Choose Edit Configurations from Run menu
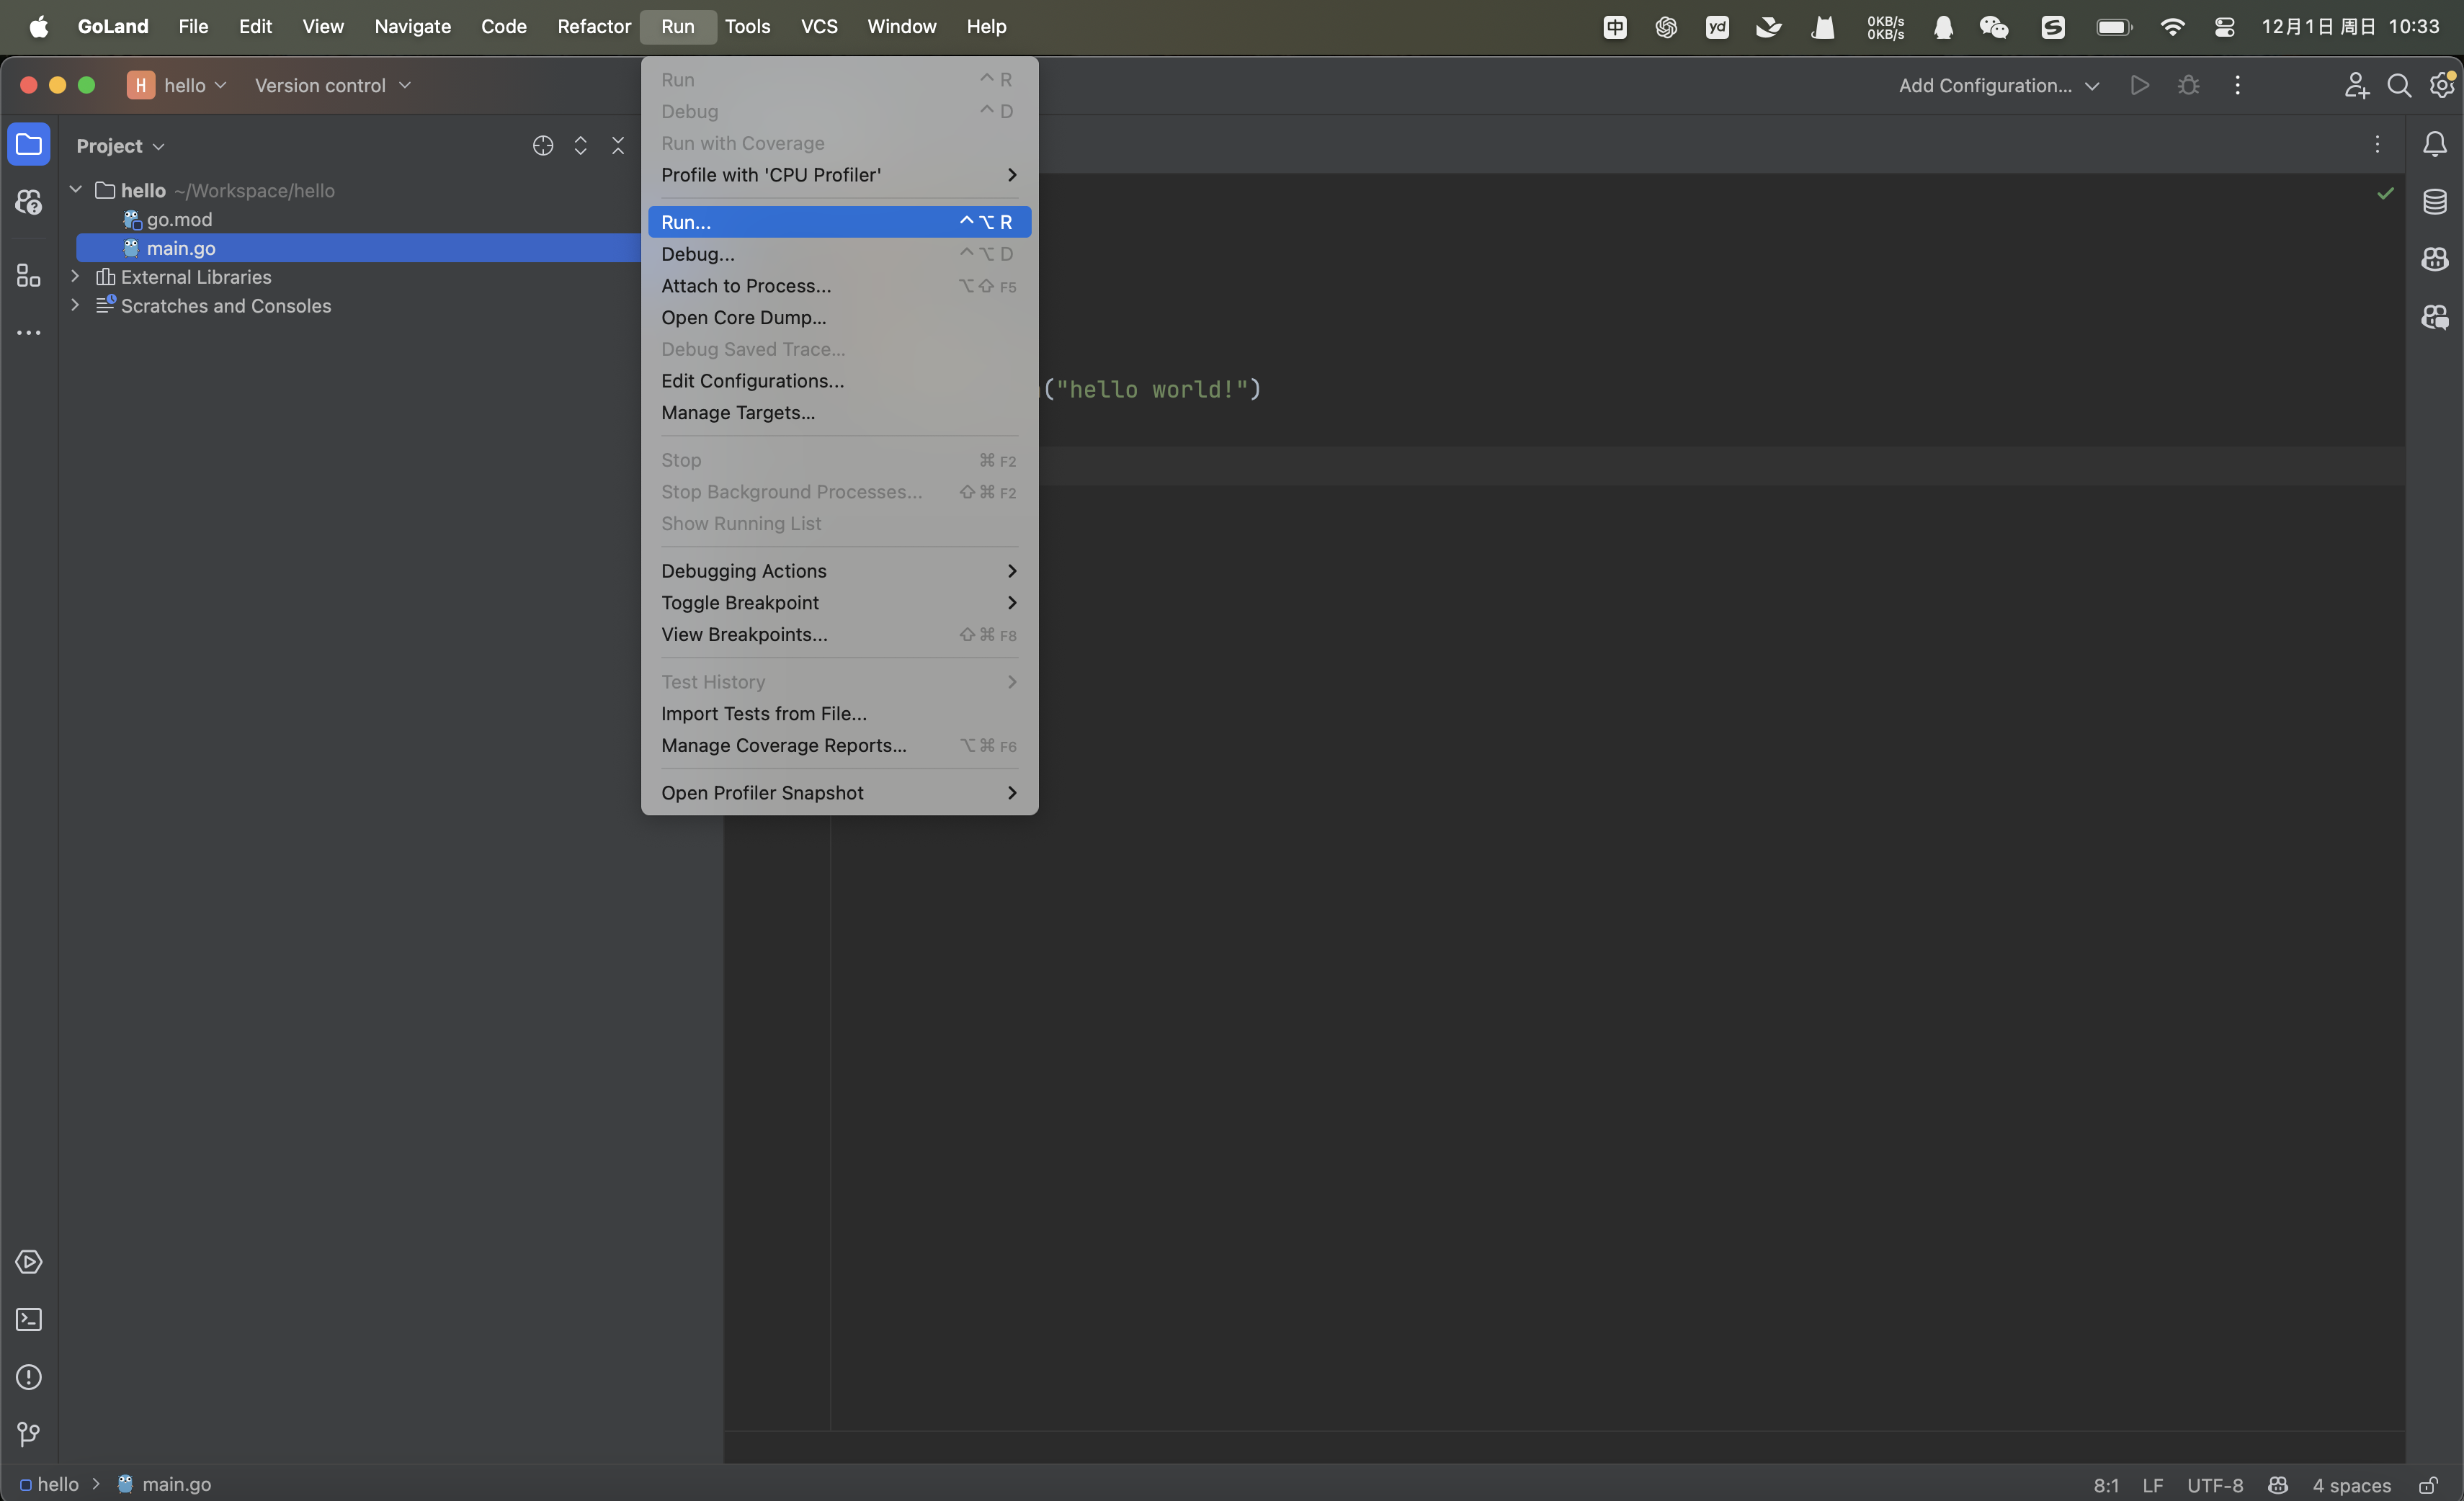Viewport: 2464px width, 1501px height. point(752,381)
